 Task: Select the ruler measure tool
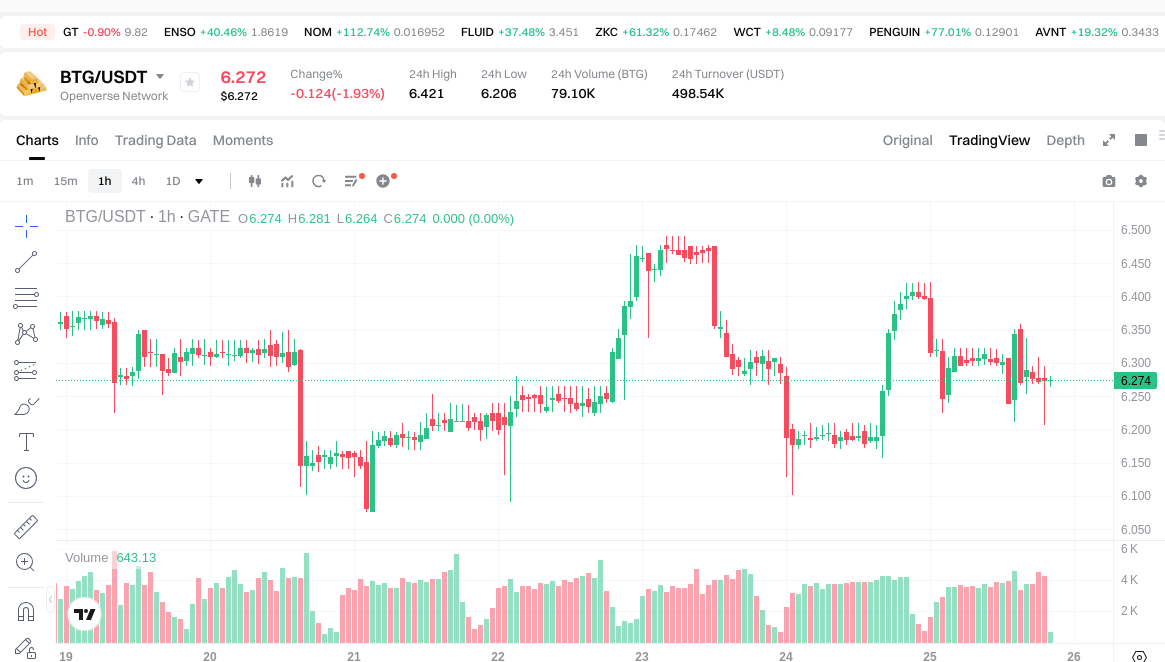click(x=26, y=526)
